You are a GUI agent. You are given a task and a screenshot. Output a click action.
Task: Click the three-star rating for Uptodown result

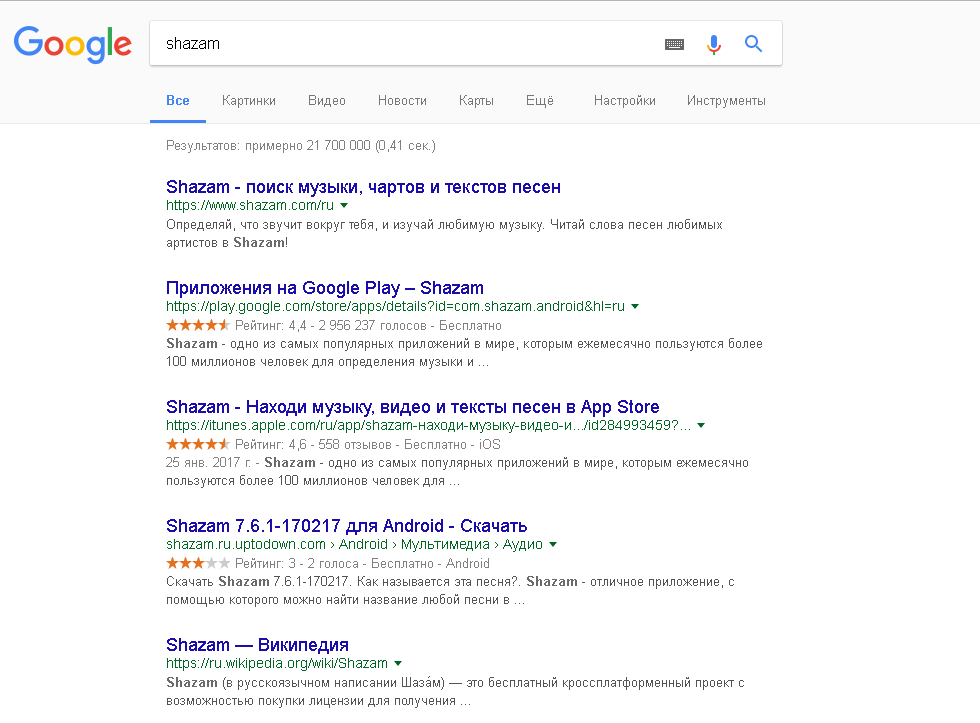(198, 563)
